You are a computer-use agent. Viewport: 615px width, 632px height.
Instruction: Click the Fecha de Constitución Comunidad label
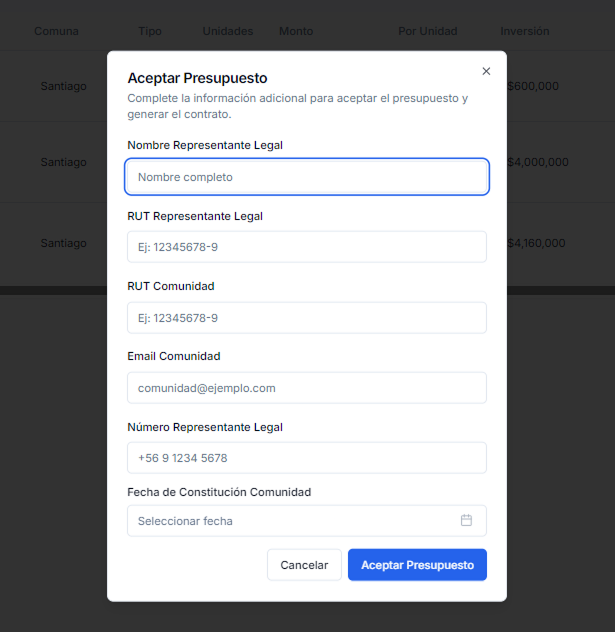[x=219, y=492]
